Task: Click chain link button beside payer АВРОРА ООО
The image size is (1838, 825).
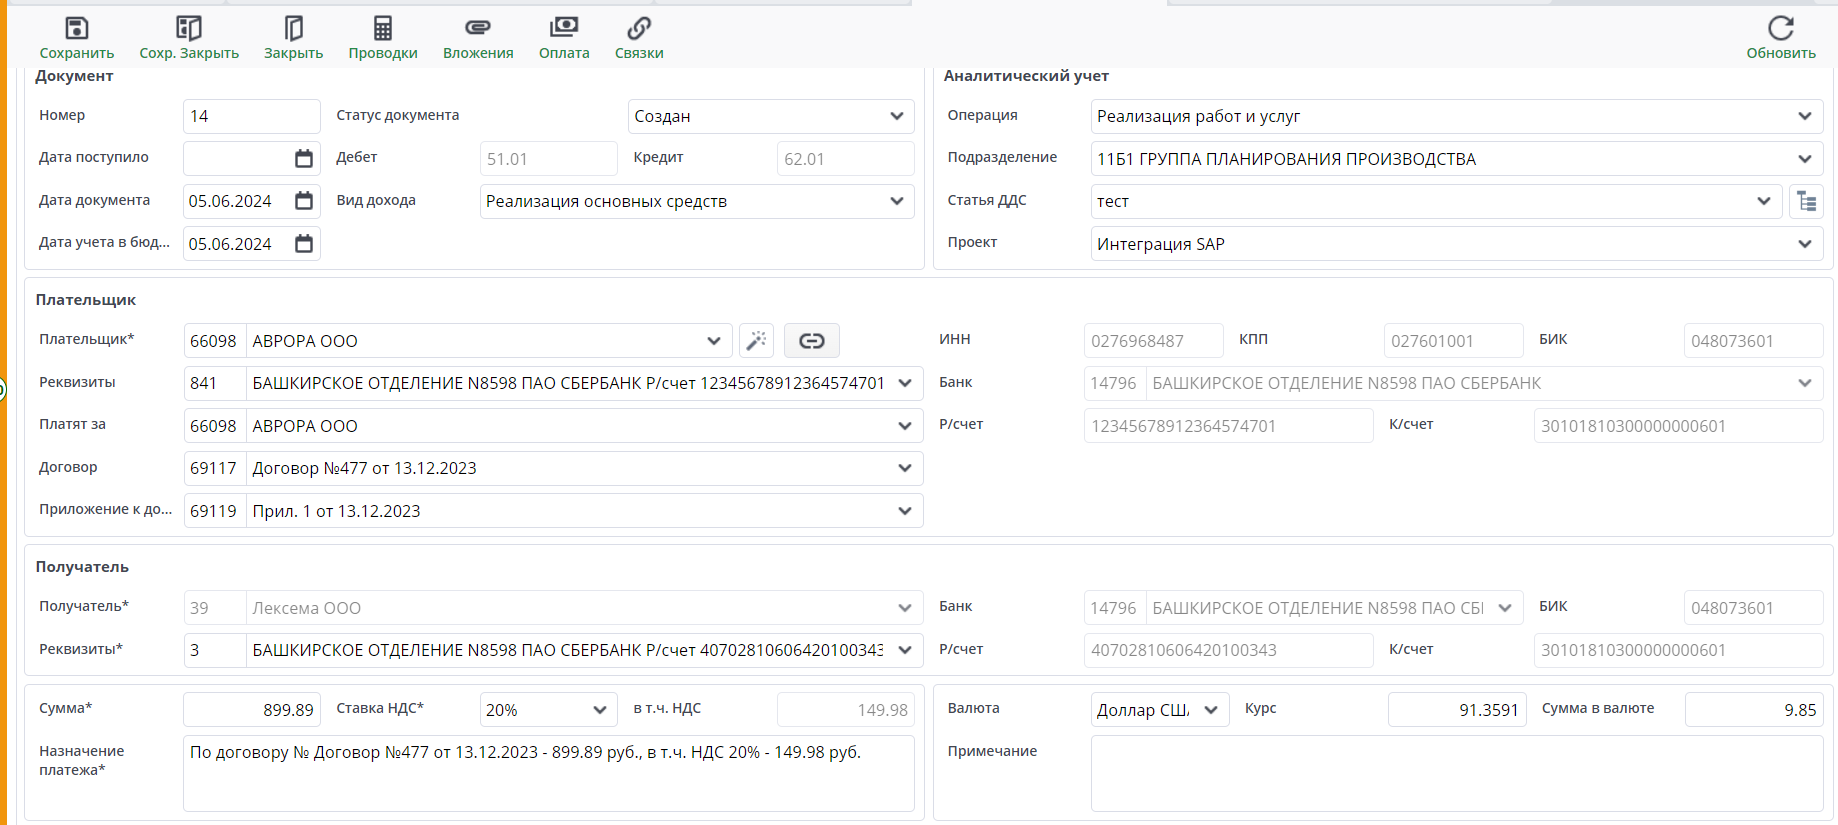Action: (x=812, y=341)
